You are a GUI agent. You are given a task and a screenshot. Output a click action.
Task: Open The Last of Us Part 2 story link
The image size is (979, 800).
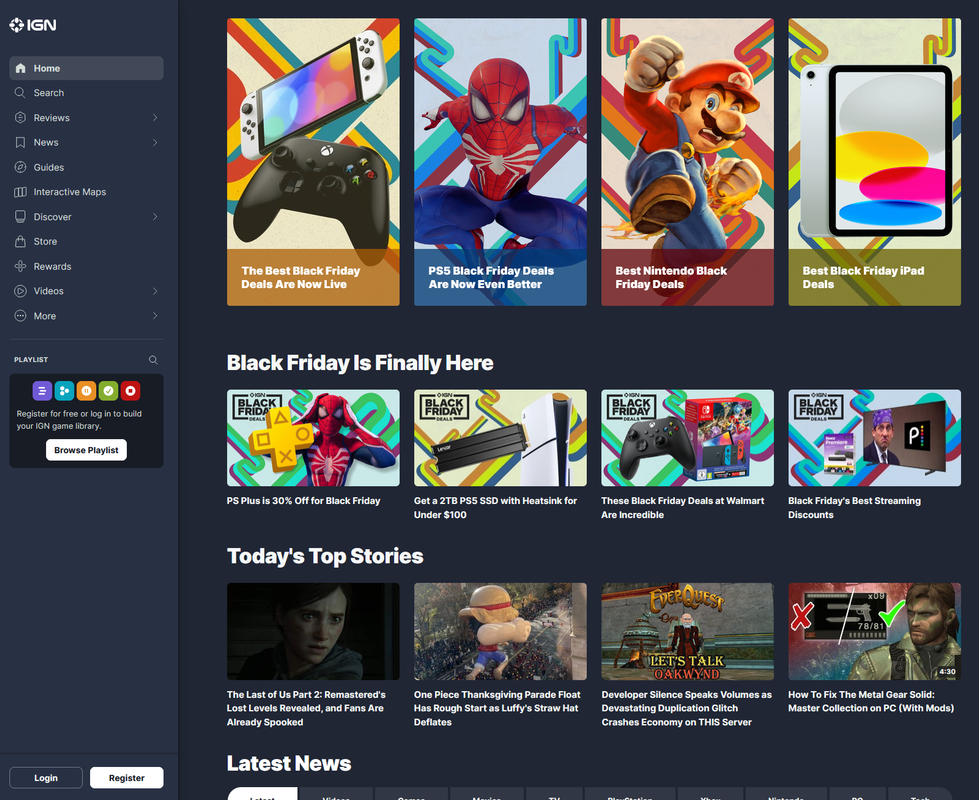click(306, 708)
